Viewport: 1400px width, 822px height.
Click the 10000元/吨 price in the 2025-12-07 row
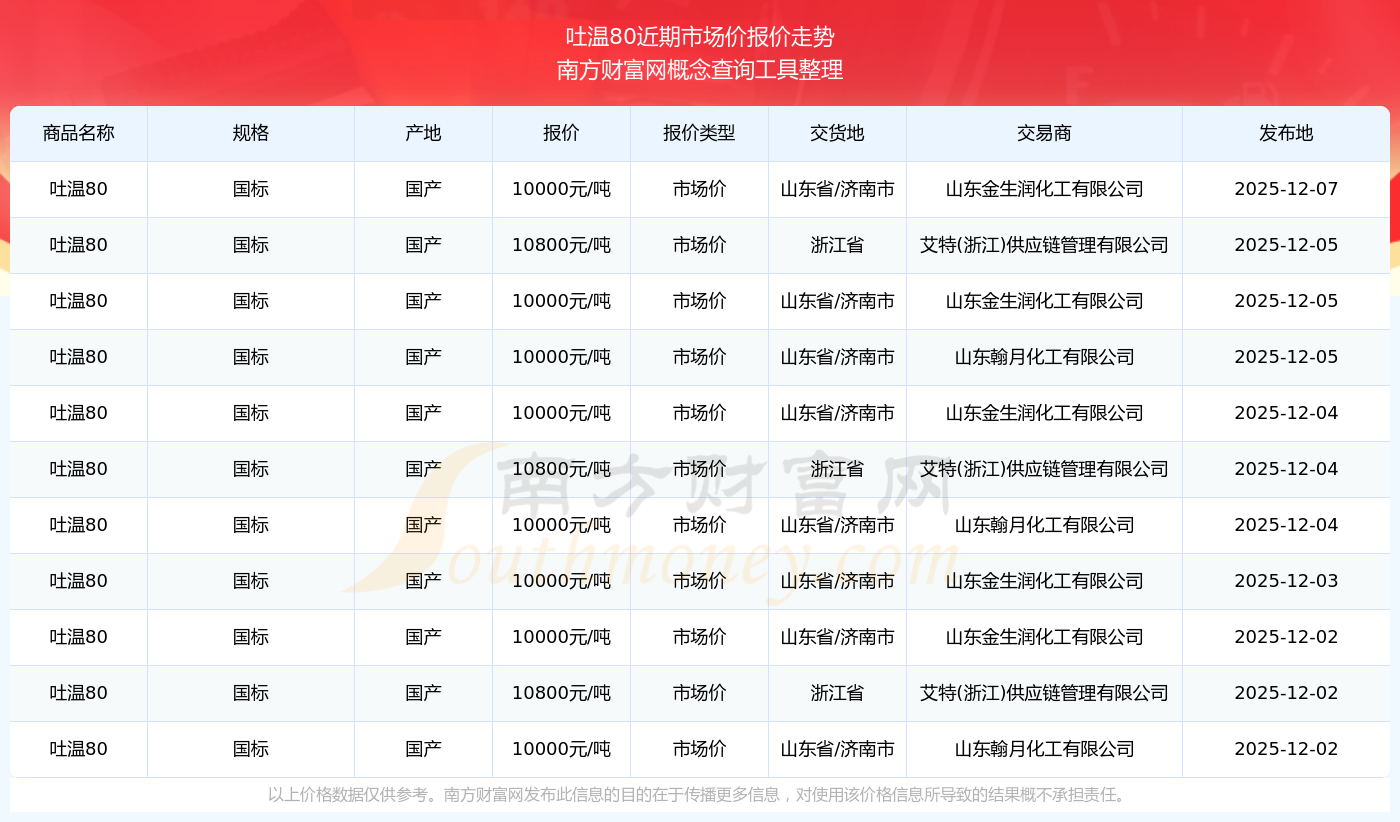(x=561, y=189)
